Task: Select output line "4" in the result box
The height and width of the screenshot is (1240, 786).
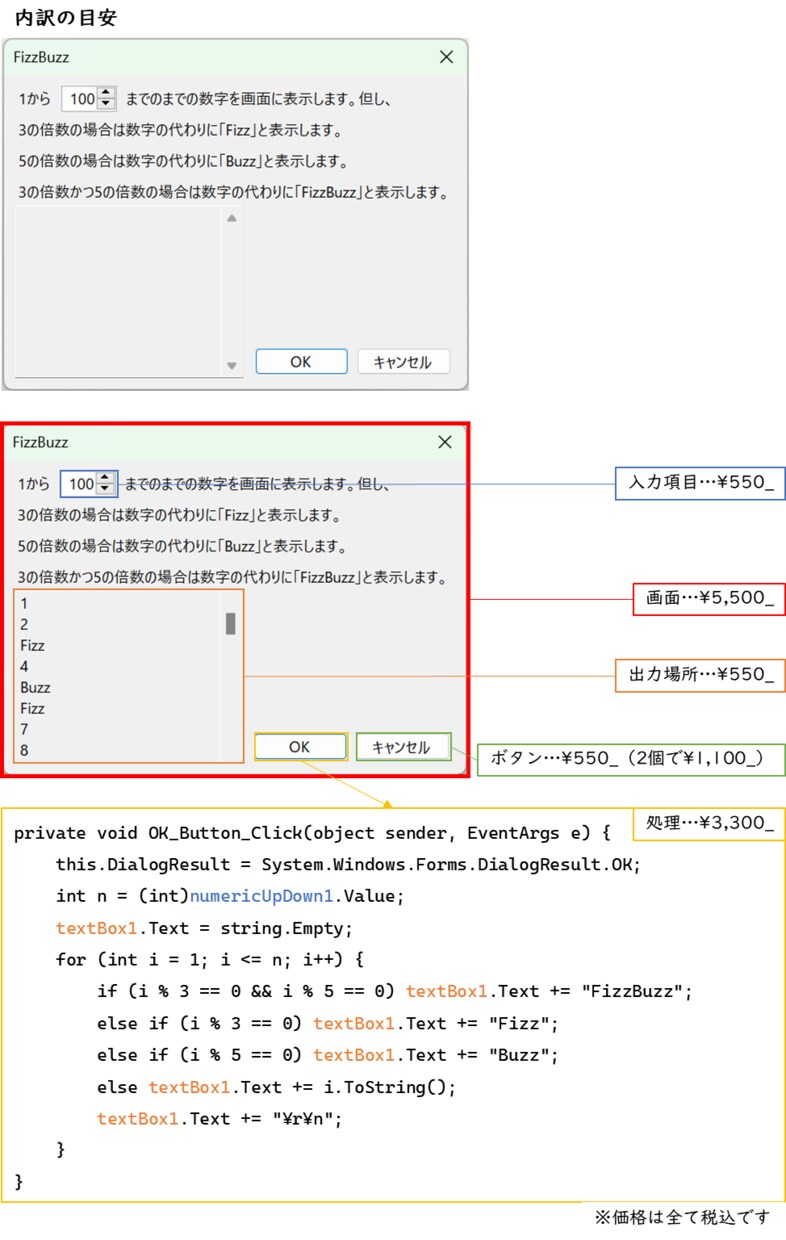Action: pyautogui.click(x=24, y=667)
